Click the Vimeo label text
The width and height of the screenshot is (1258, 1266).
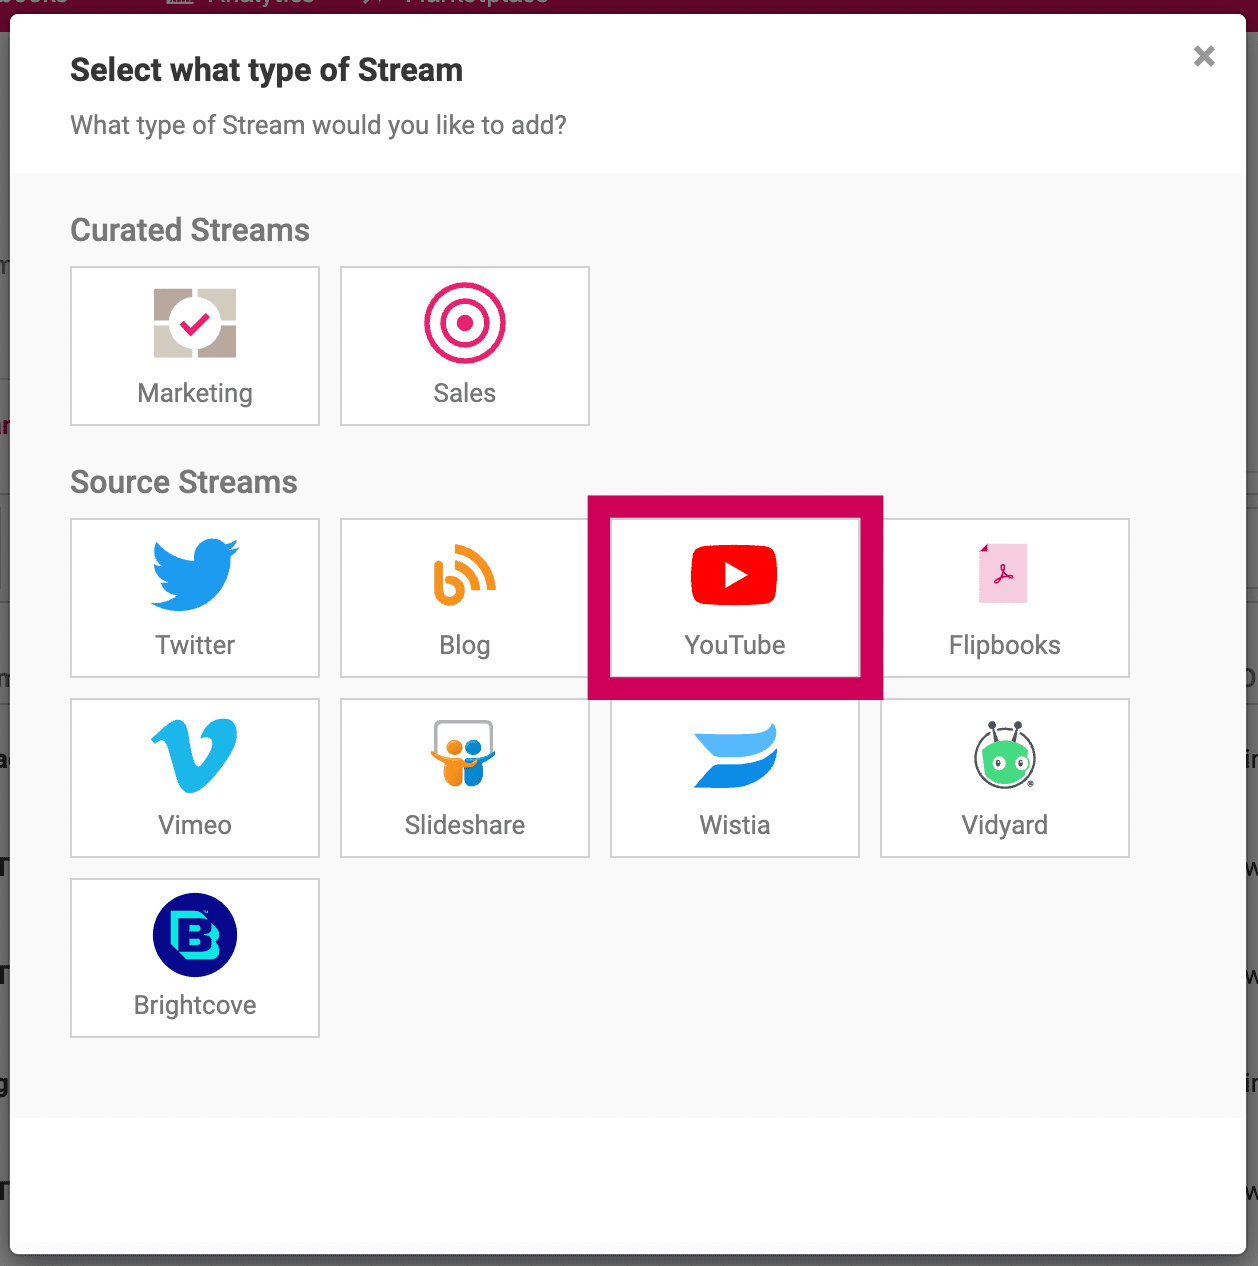[195, 825]
